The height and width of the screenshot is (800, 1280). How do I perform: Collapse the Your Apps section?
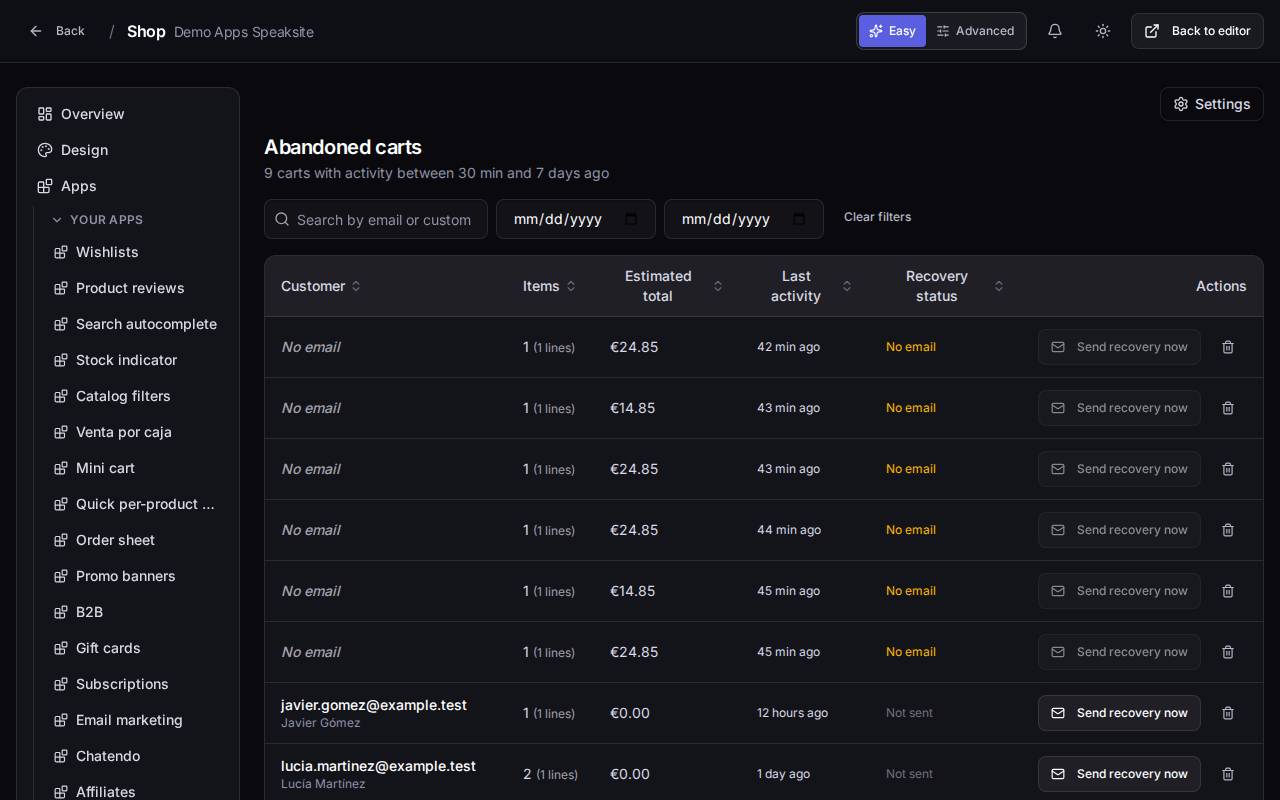pos(97,220)
